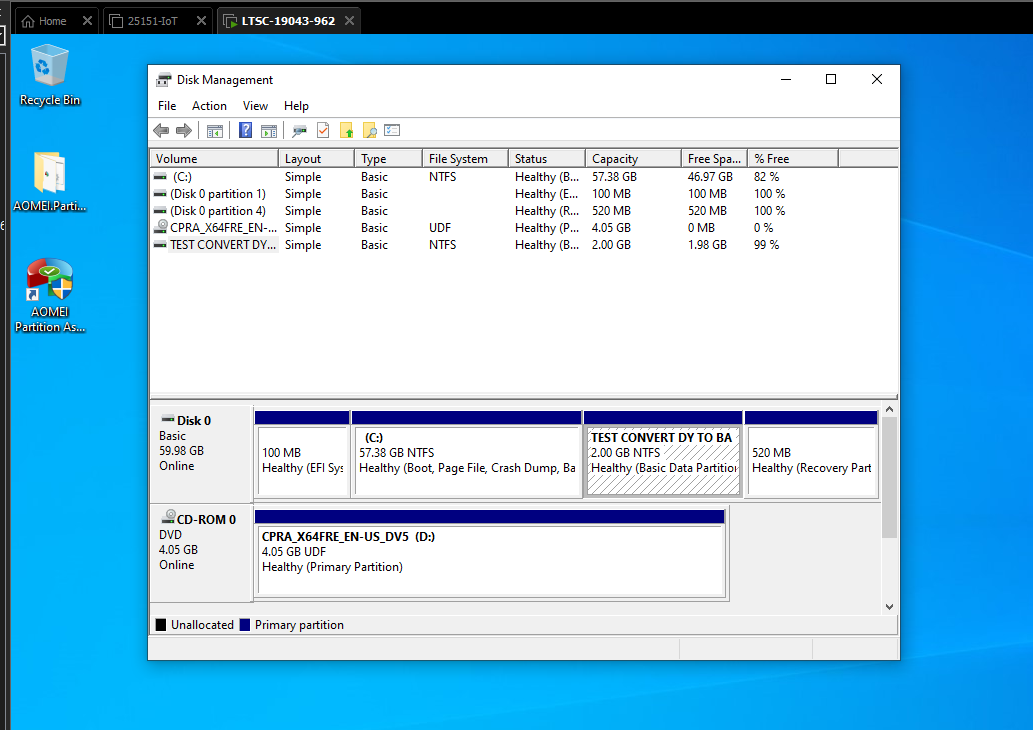Click the DVD icon beside CPRA_X64FRE_EN row
Viewport: 1033px width, 730px height.
click(x=160, y=227)
